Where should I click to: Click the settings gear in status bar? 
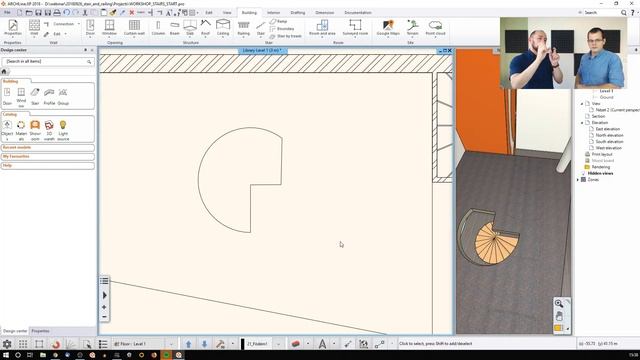click(7, 344)
